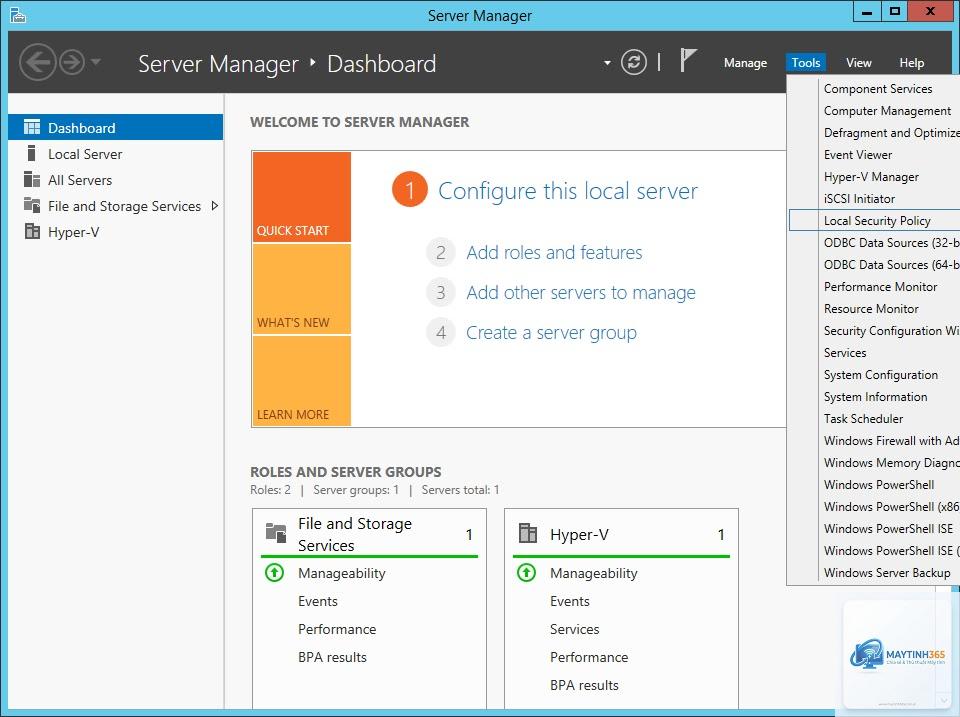Click the All Servers icon in sidebar
The height and width of the screenshot is (717, 960).
[x=32, y=179]
